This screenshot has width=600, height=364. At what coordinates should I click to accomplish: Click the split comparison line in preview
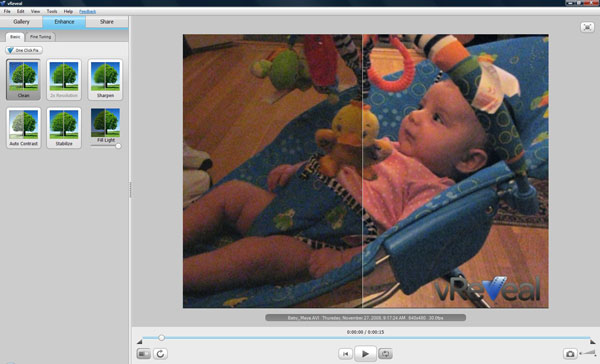[362, 171]
